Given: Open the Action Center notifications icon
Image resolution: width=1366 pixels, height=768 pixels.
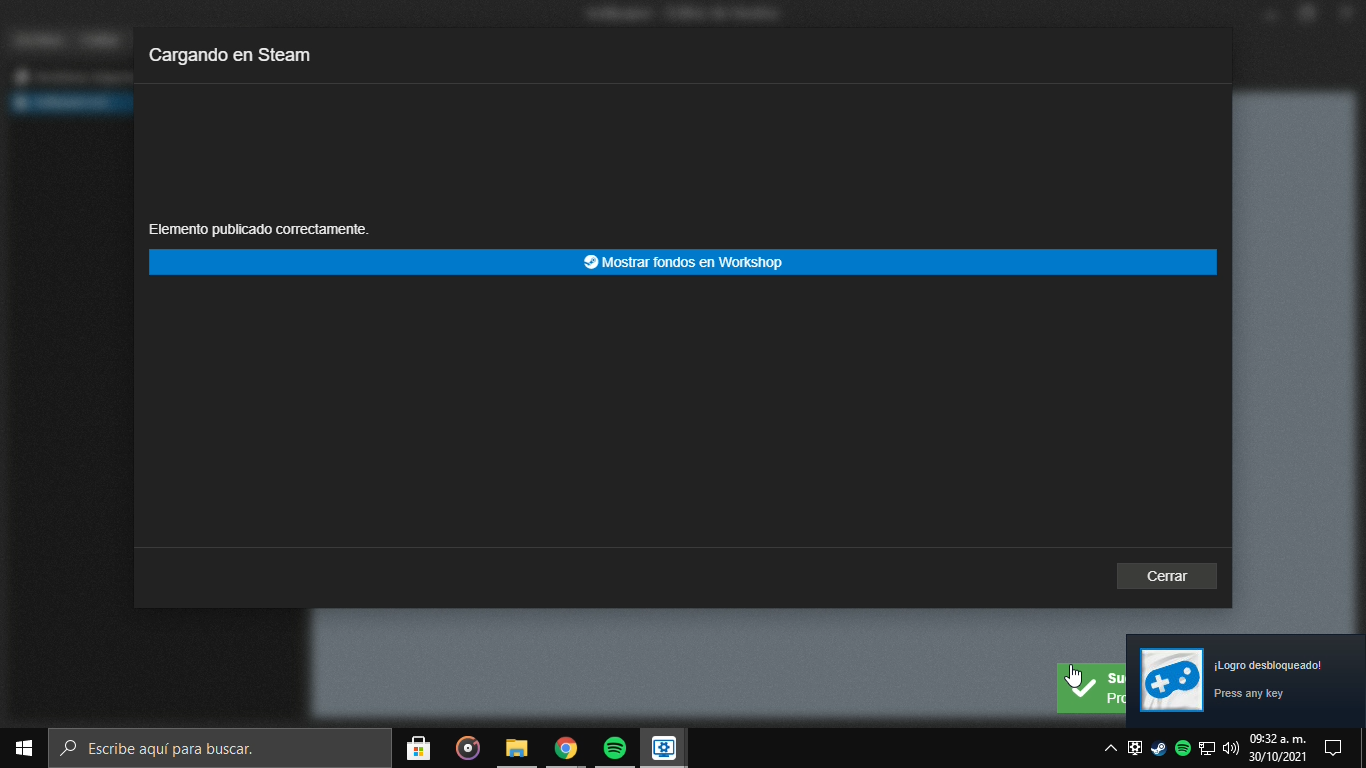Looking at the screenshot, I should pyautogui.click(x=1332, y=748).
